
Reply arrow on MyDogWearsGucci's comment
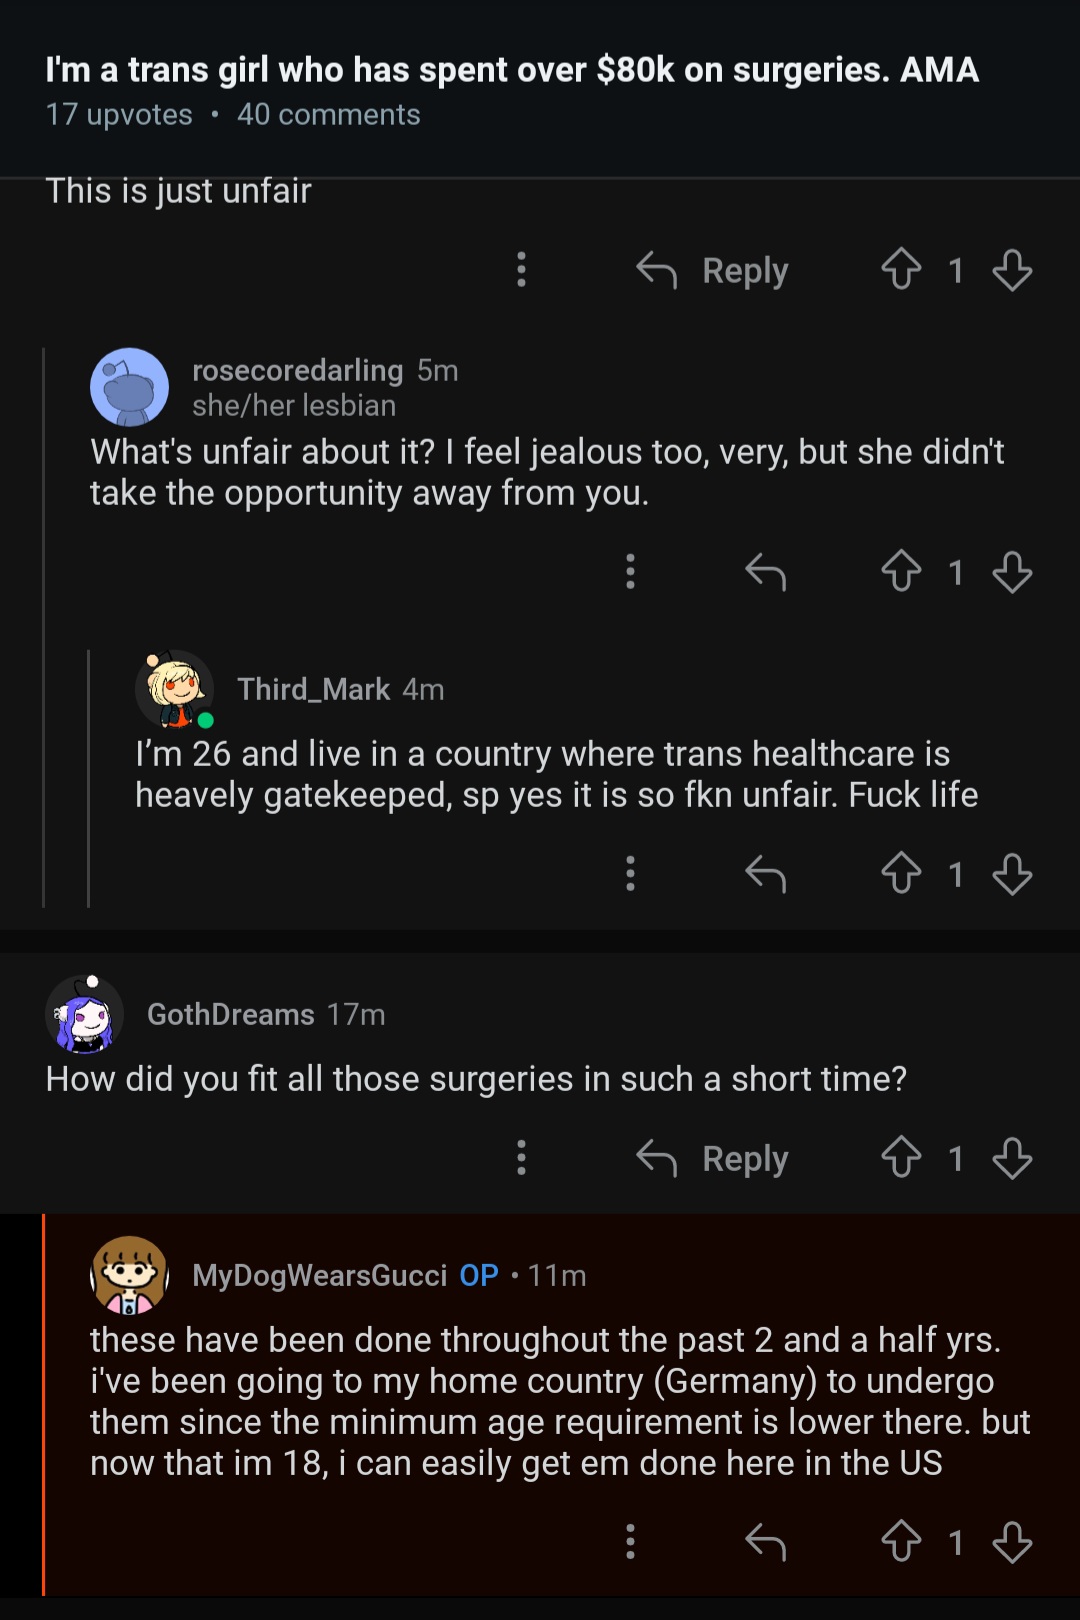766,1542
